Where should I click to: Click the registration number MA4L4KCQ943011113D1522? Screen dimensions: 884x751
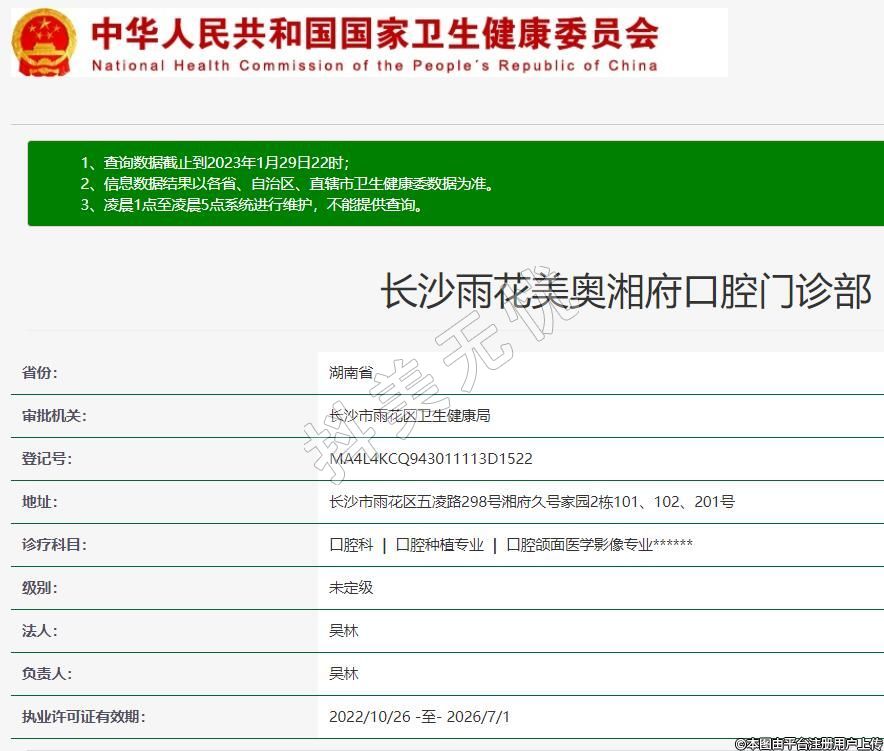point(430,459)
